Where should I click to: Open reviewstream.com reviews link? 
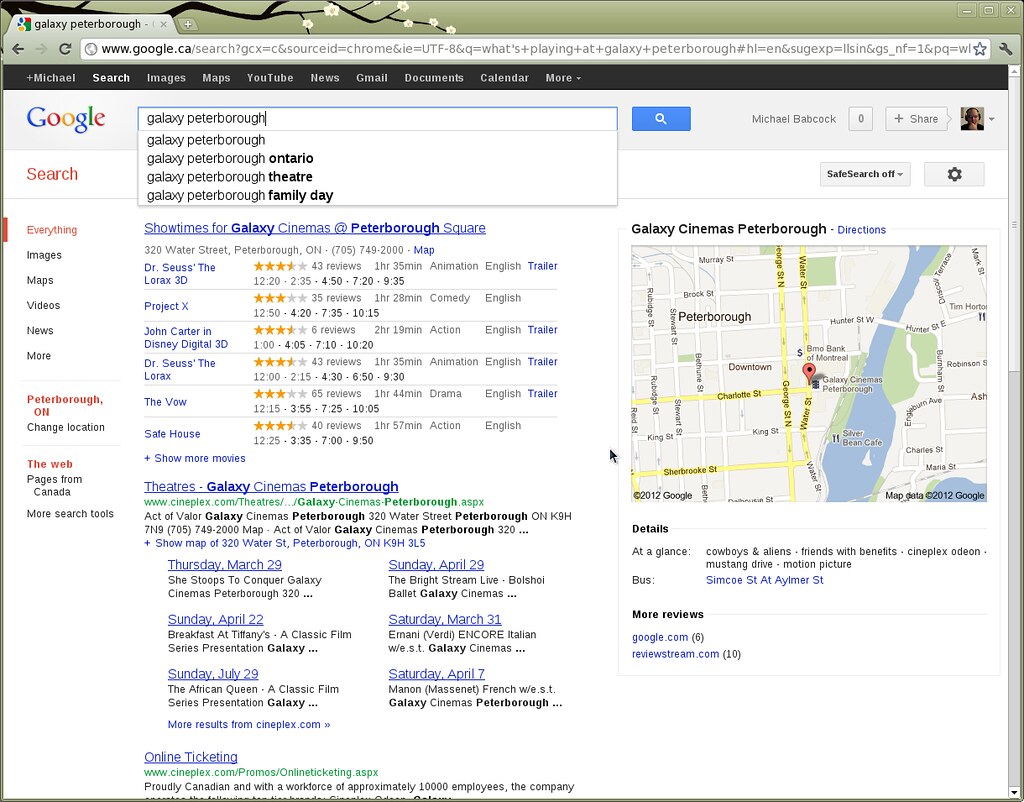pos(675,654)
